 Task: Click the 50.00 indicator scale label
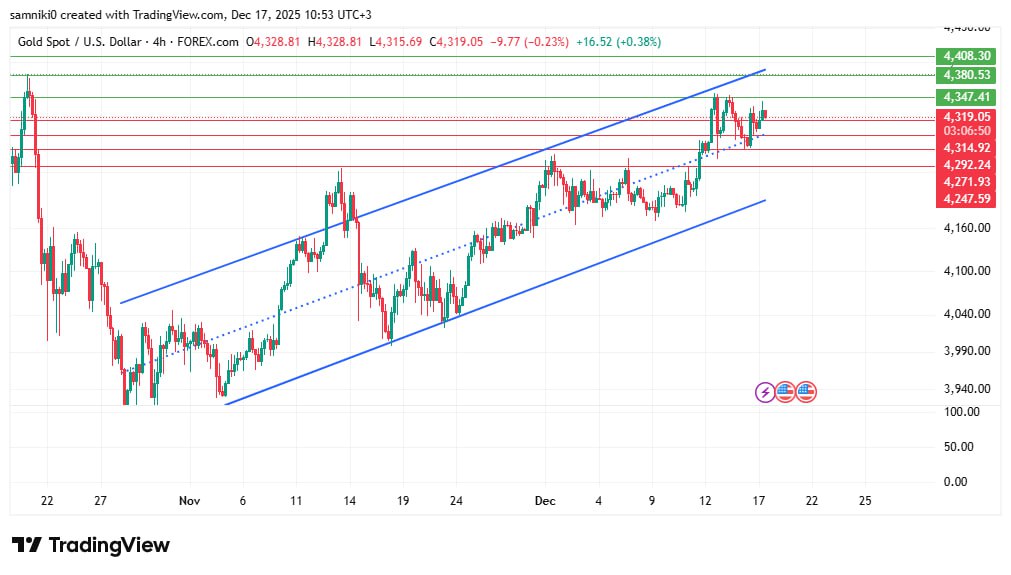[959, 447]
